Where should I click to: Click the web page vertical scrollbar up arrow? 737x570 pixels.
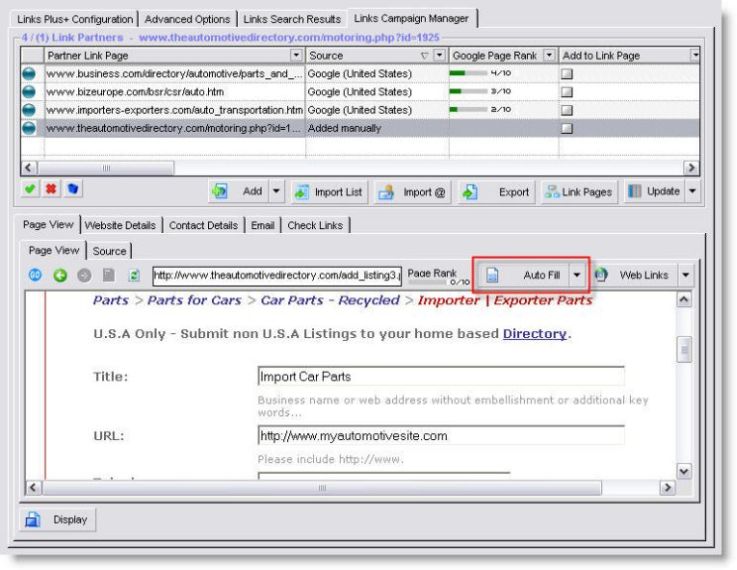[684, 299]
